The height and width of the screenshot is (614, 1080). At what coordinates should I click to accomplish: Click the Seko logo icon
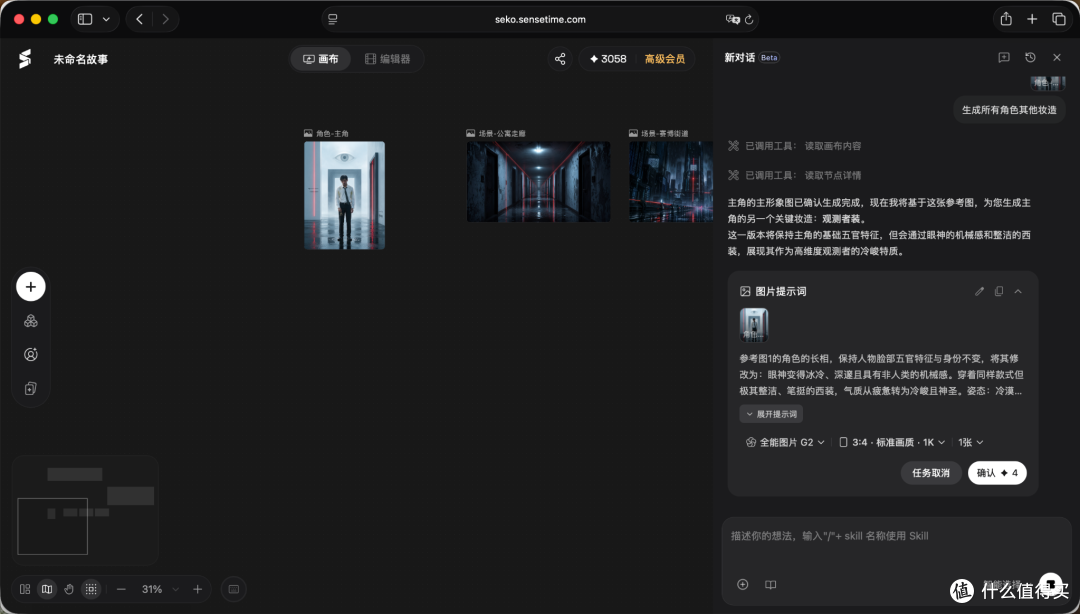(25, 59)
